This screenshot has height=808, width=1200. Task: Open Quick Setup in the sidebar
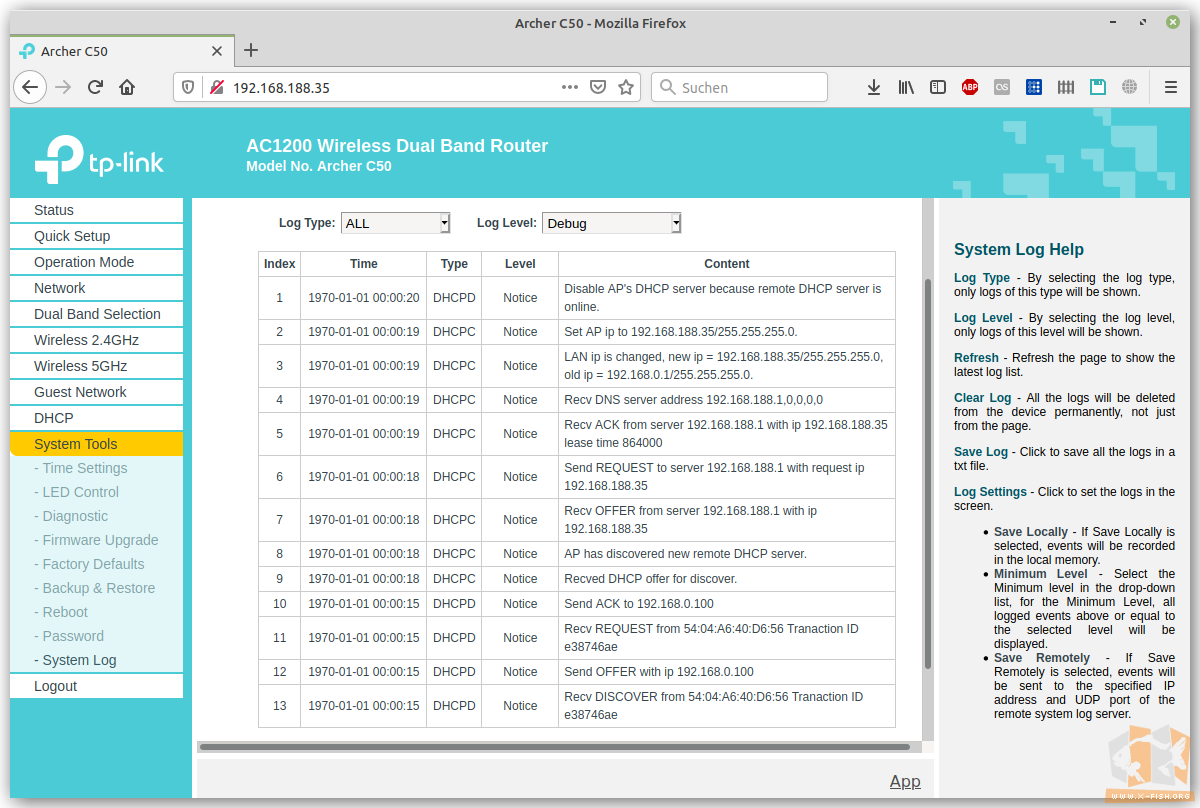tap(96, 236)
